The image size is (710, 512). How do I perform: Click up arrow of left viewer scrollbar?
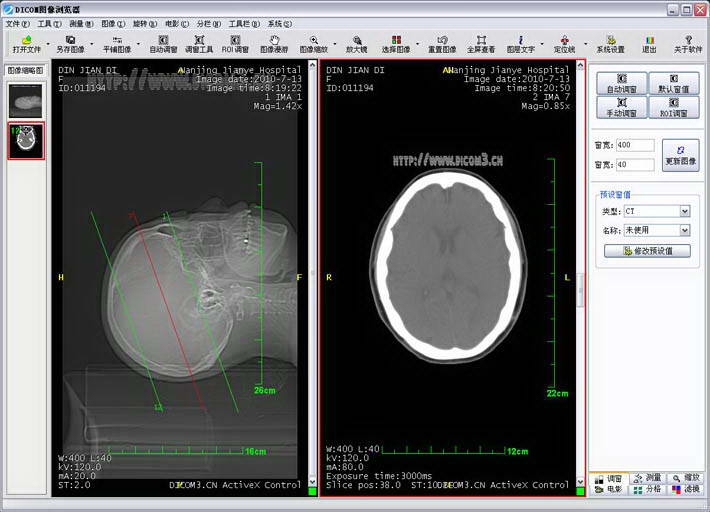point(312,65)
